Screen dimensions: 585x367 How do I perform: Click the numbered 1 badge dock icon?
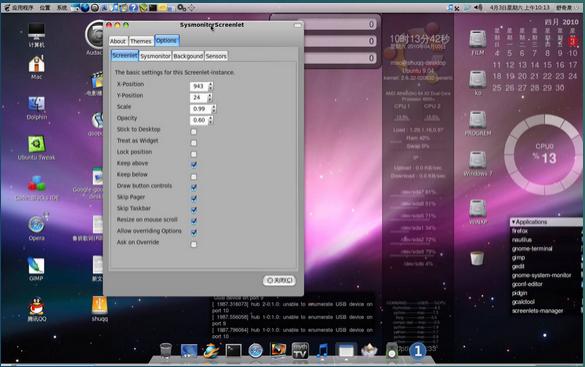(418, 351)
